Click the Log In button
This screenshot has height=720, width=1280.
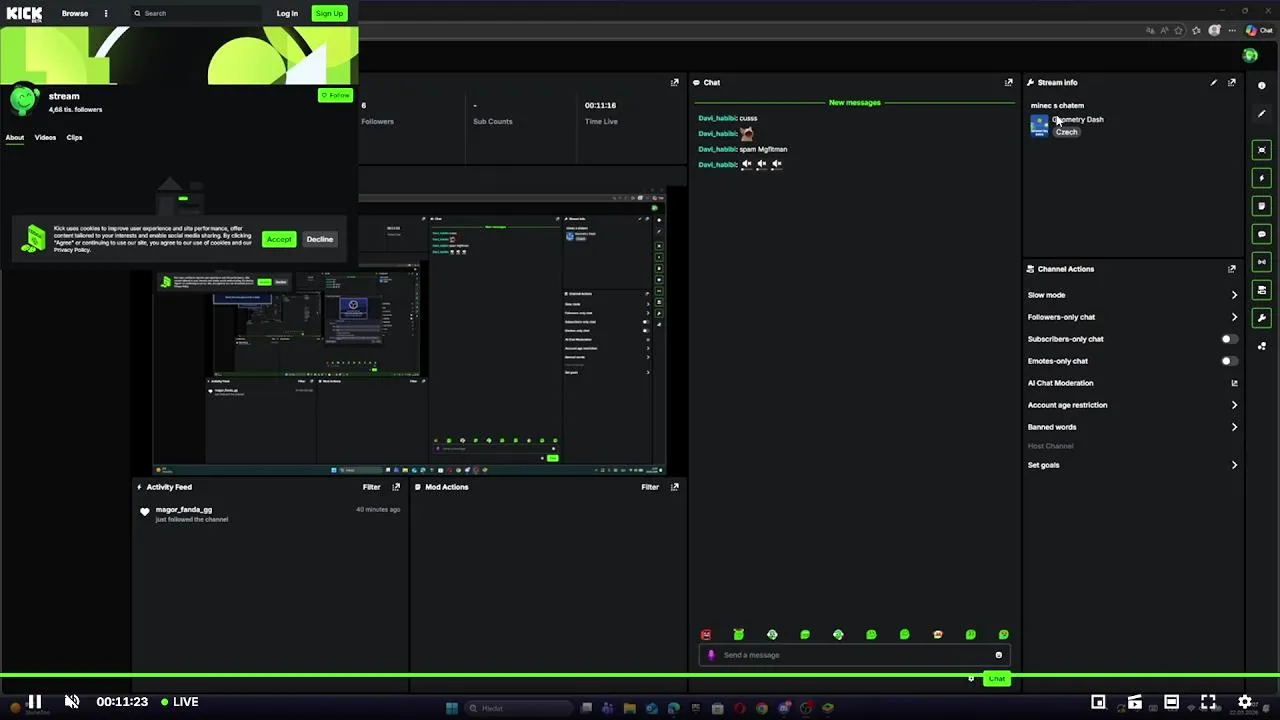[x=287, y=13]
